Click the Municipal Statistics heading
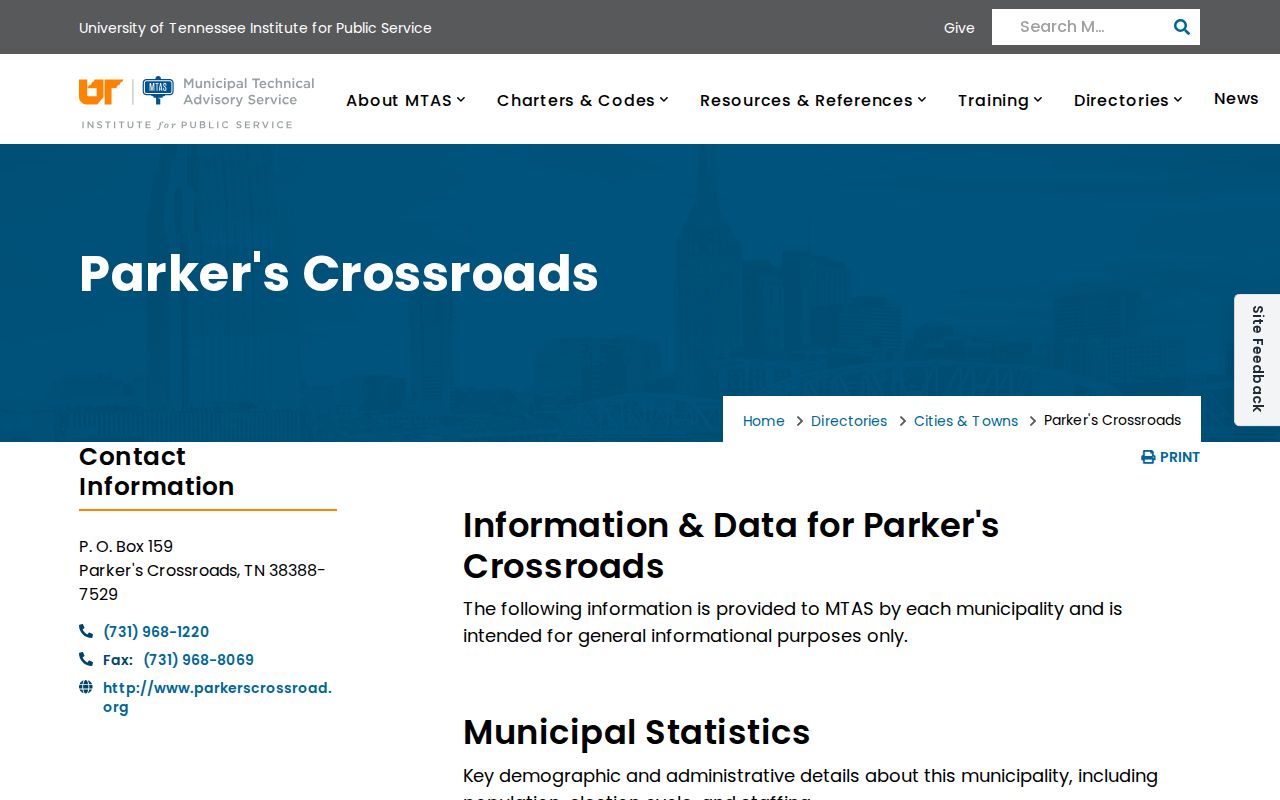This screenshot has height=800, width=1280. point(636,732)
